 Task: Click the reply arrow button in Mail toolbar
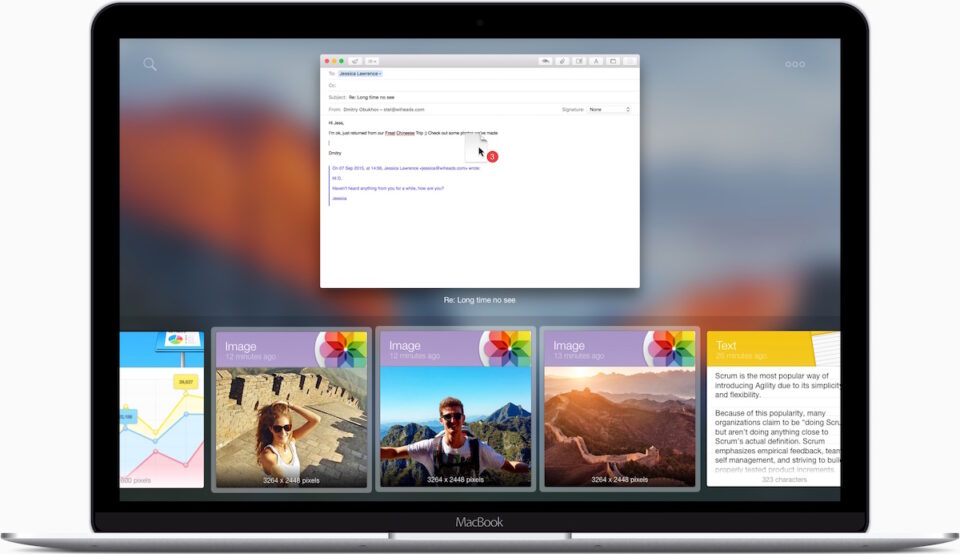tap(545, 61)
